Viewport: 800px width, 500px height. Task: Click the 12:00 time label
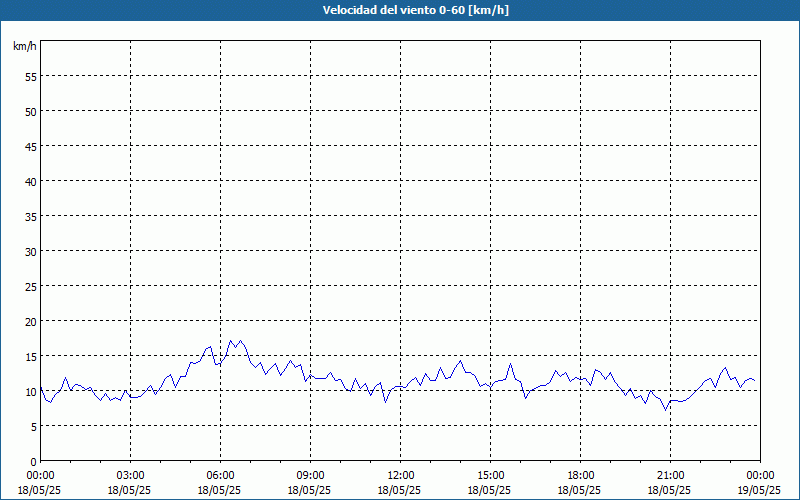click(x=400, y=475)
